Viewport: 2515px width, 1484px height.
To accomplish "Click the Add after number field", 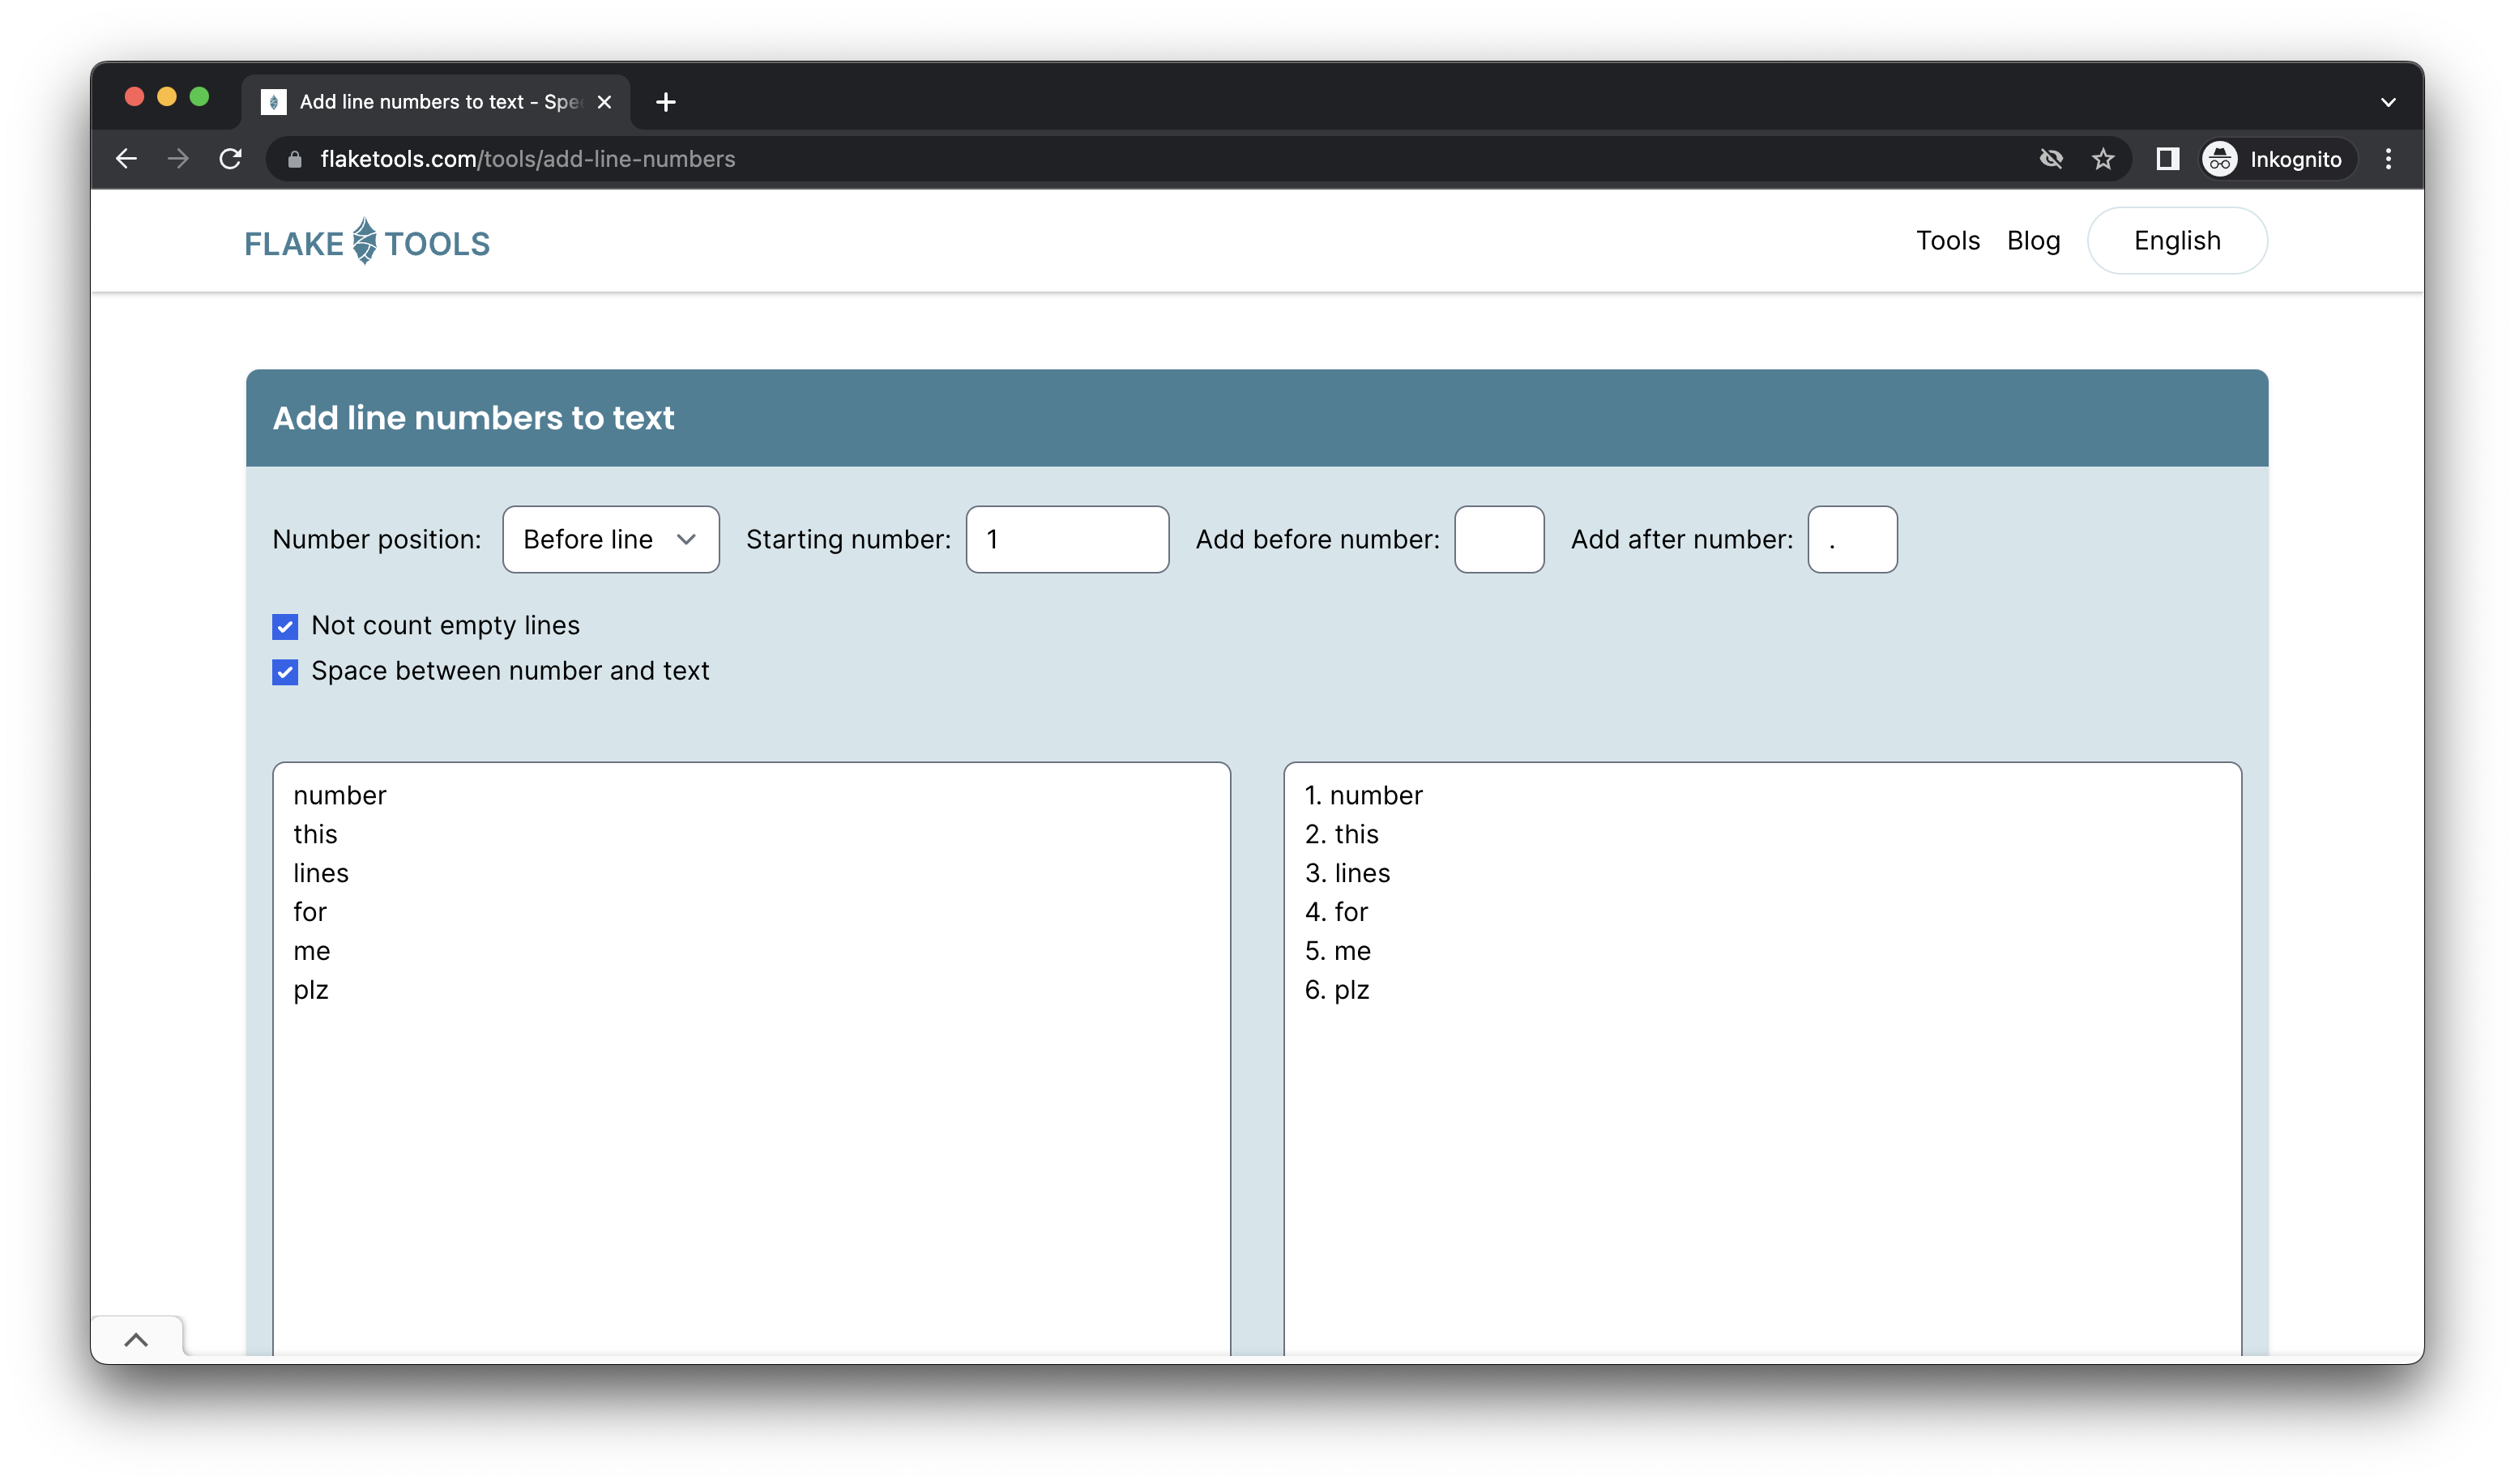I will [x=1852, y=540].
